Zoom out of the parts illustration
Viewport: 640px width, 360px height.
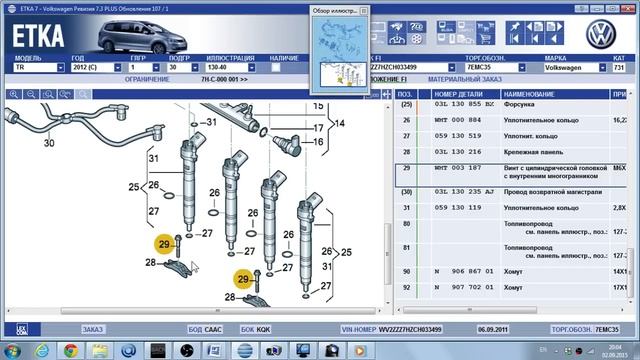tap(31, 95)
